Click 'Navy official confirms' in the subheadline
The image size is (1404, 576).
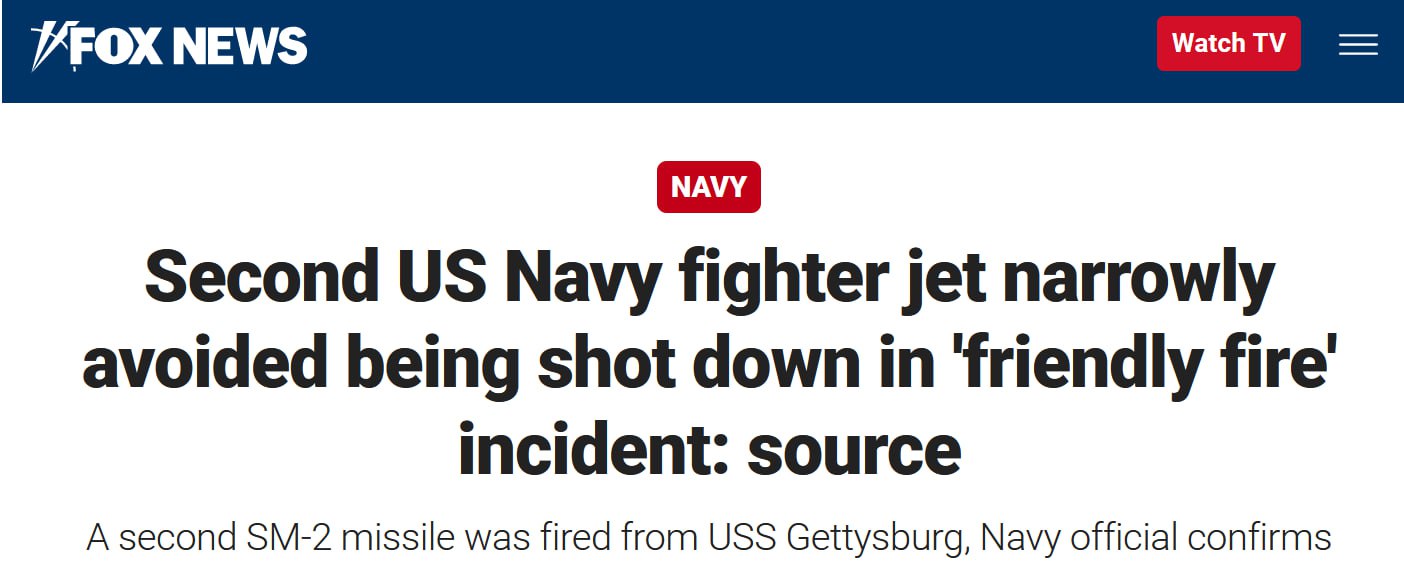pos(1156,539)
